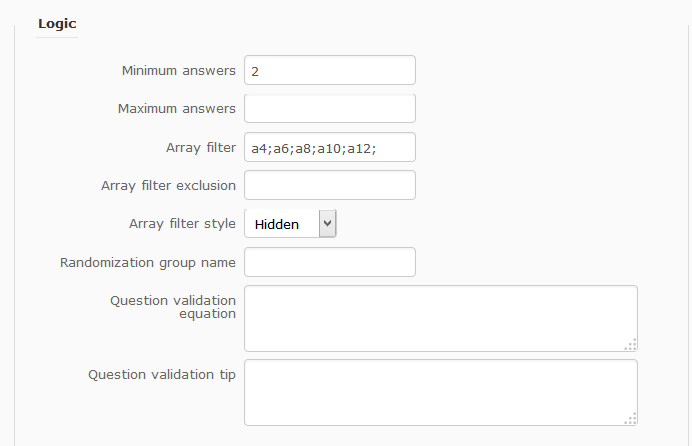Focus the Maximum answers text box
The image size is (692, 446).
point(329,109)
